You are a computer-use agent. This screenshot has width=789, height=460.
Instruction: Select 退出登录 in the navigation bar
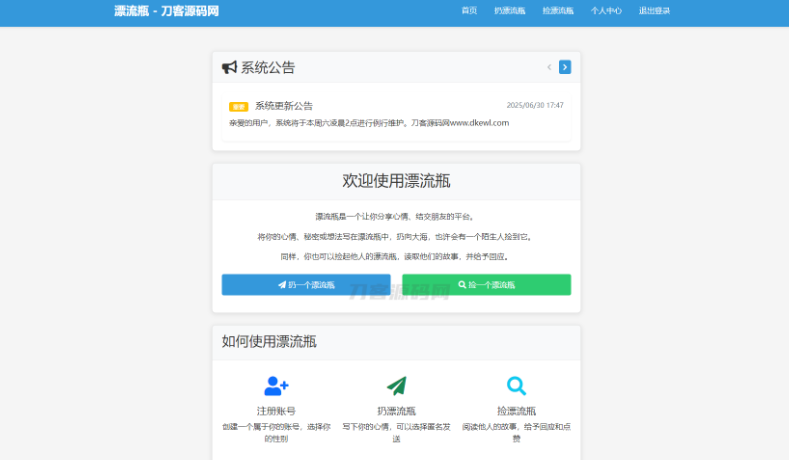point(654,11)
